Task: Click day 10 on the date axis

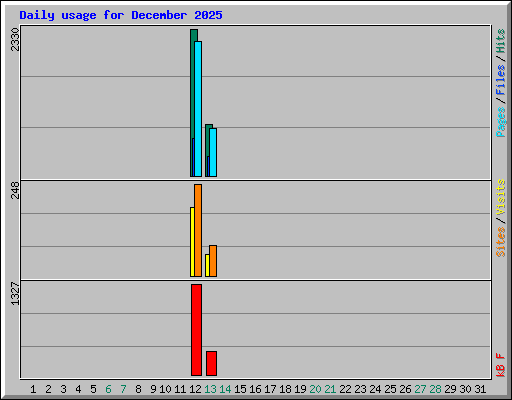Action: pos(165,389)
